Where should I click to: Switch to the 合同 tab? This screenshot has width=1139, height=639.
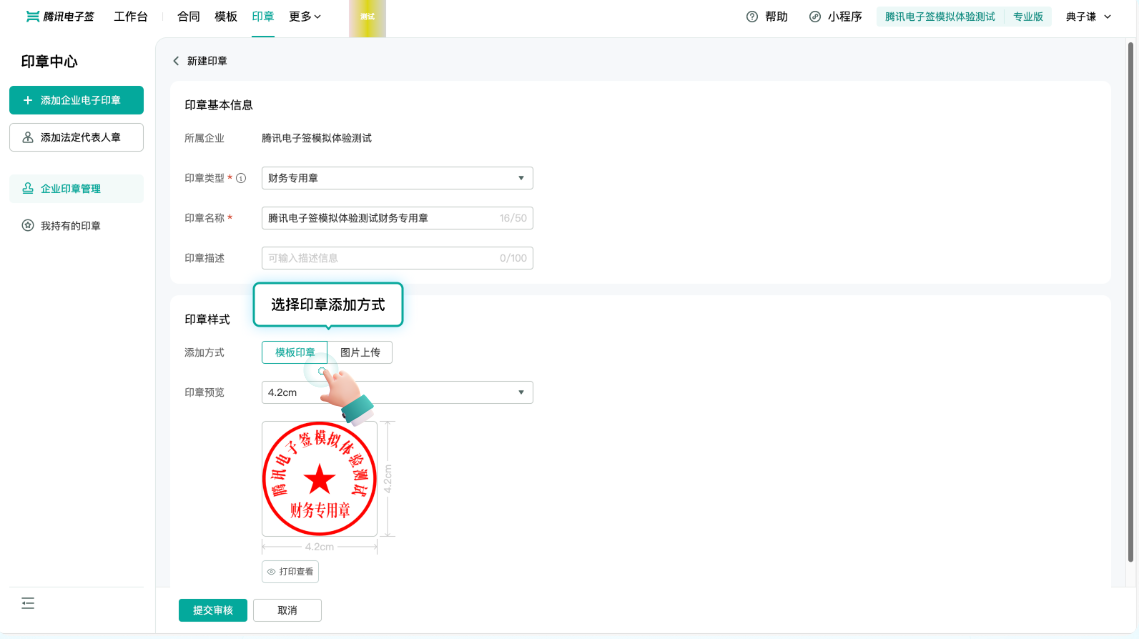[x=187, y=17]
